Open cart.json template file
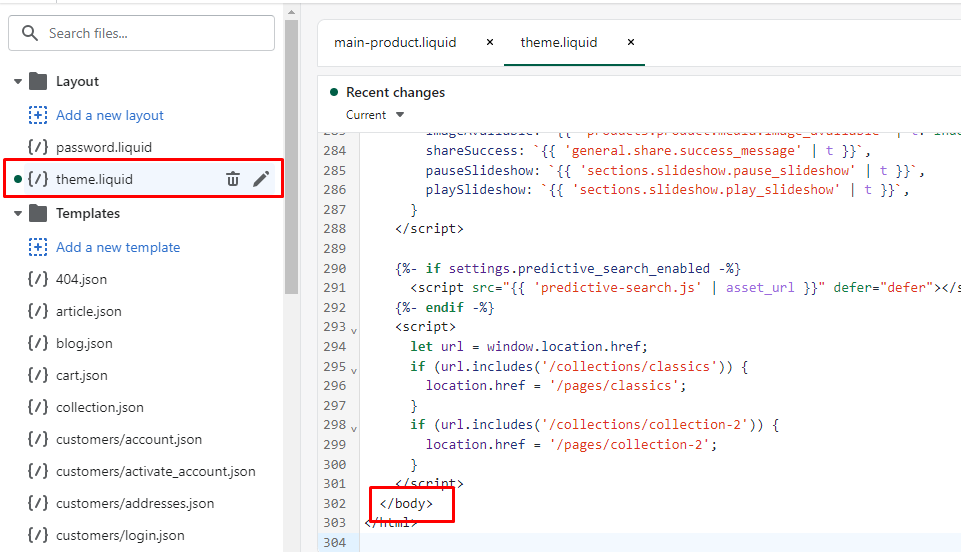Screen dimensions: 961x552 point(81,375)
